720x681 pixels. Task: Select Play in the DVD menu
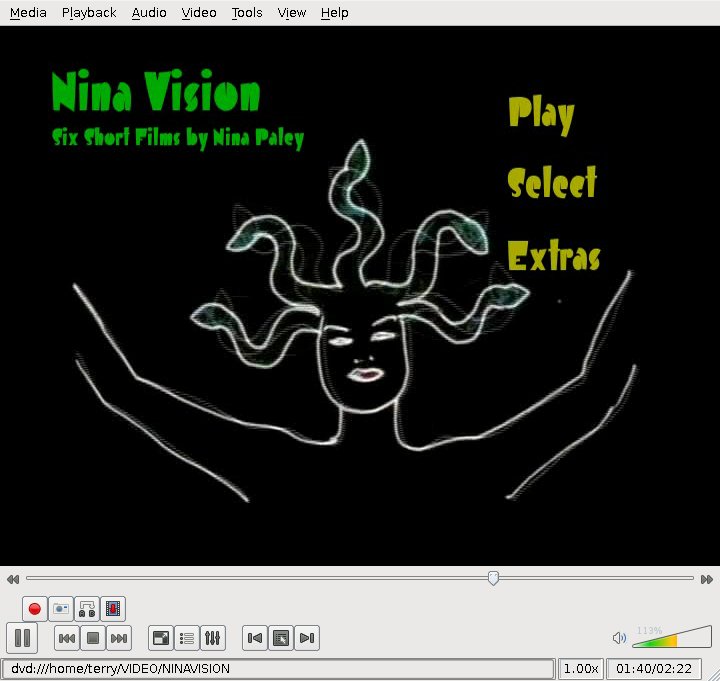tap(542, 116)
